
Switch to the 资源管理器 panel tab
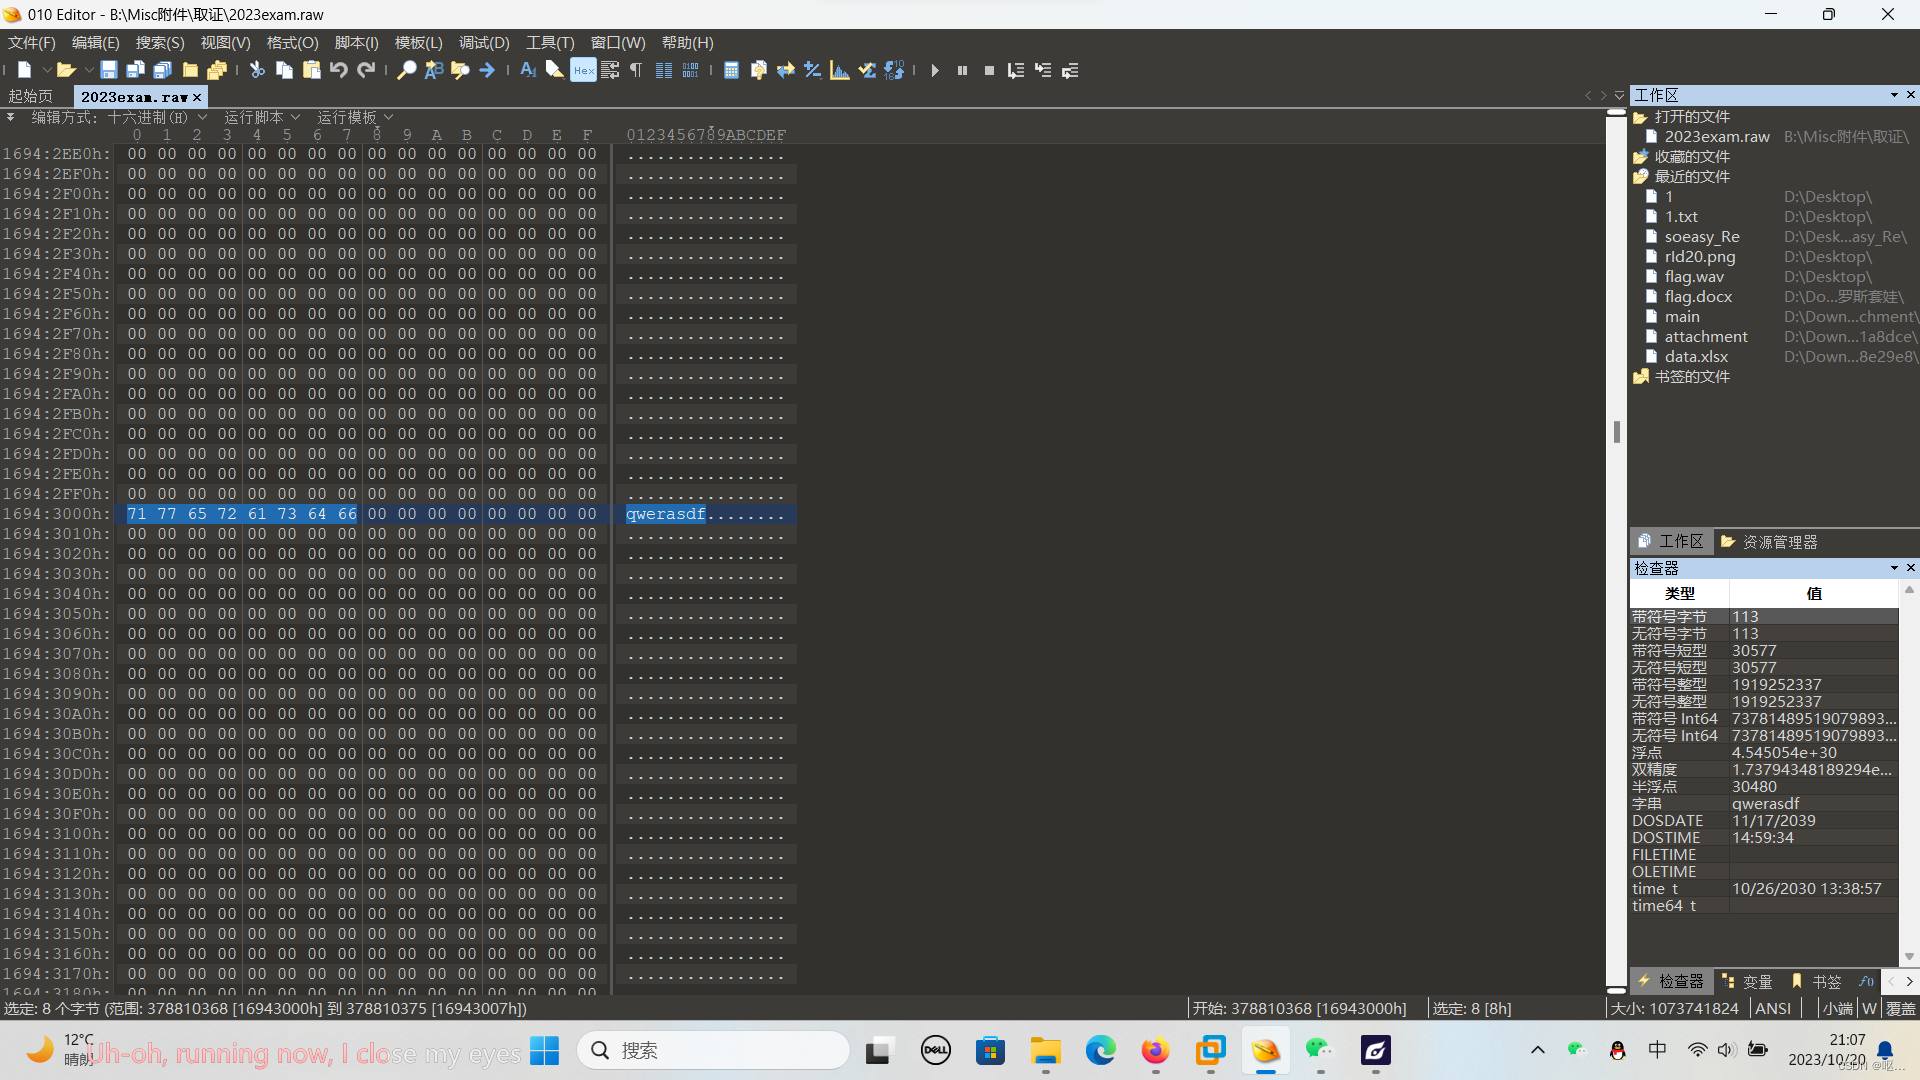(1769, 541)
